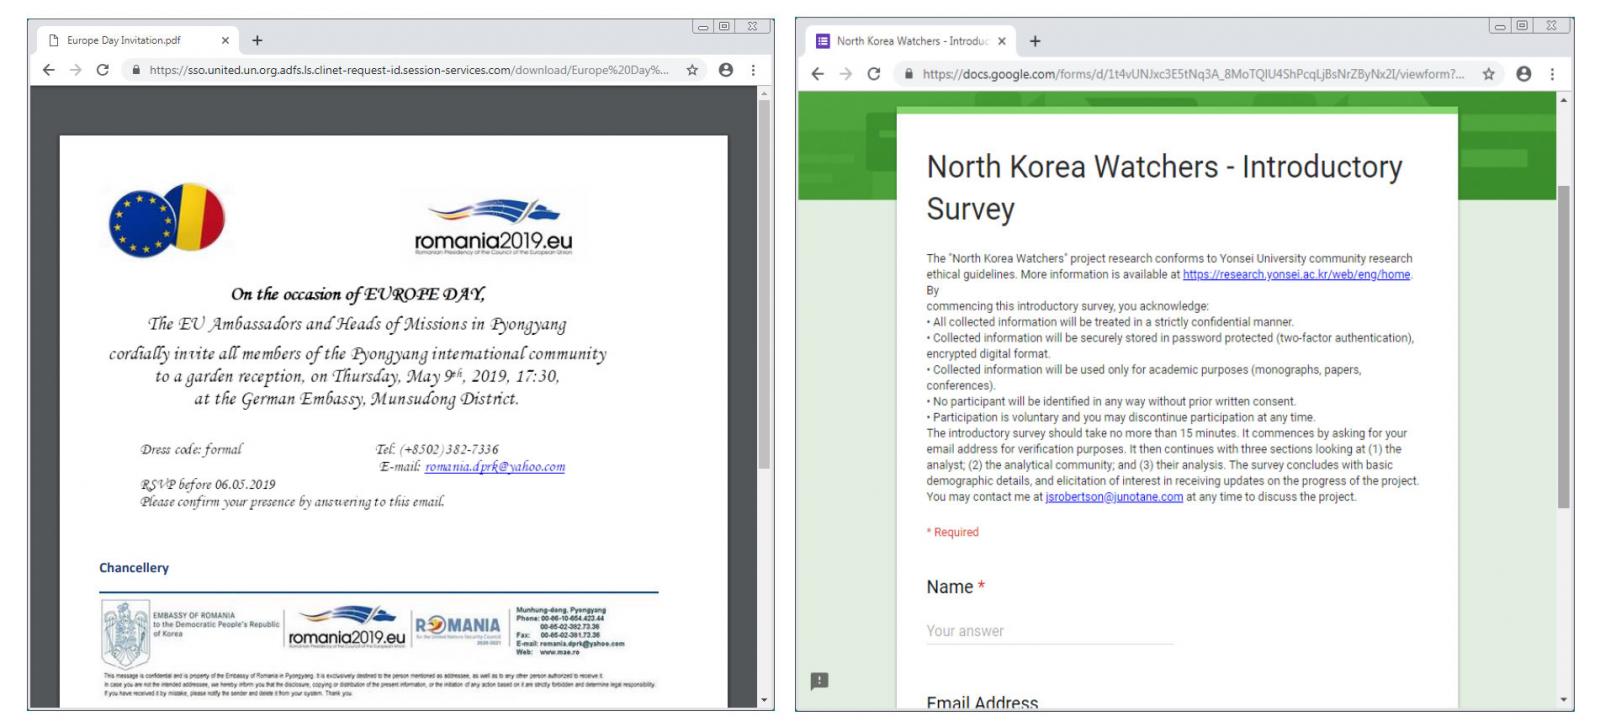This screenshot has width=1600, height=727.
Task: Select the North Korea Watchers tab
Action: (911, 41)
